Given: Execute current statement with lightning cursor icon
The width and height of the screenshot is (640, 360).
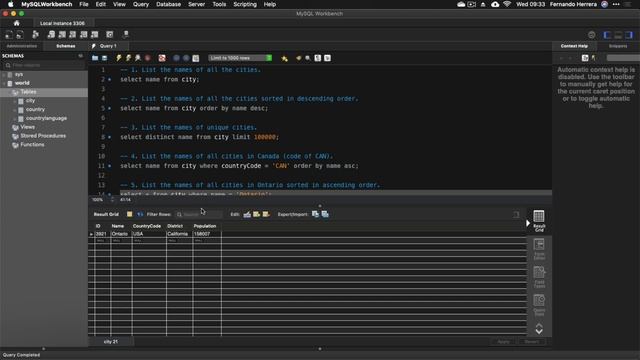Looking at the screenshot, I should click(128, 58).
